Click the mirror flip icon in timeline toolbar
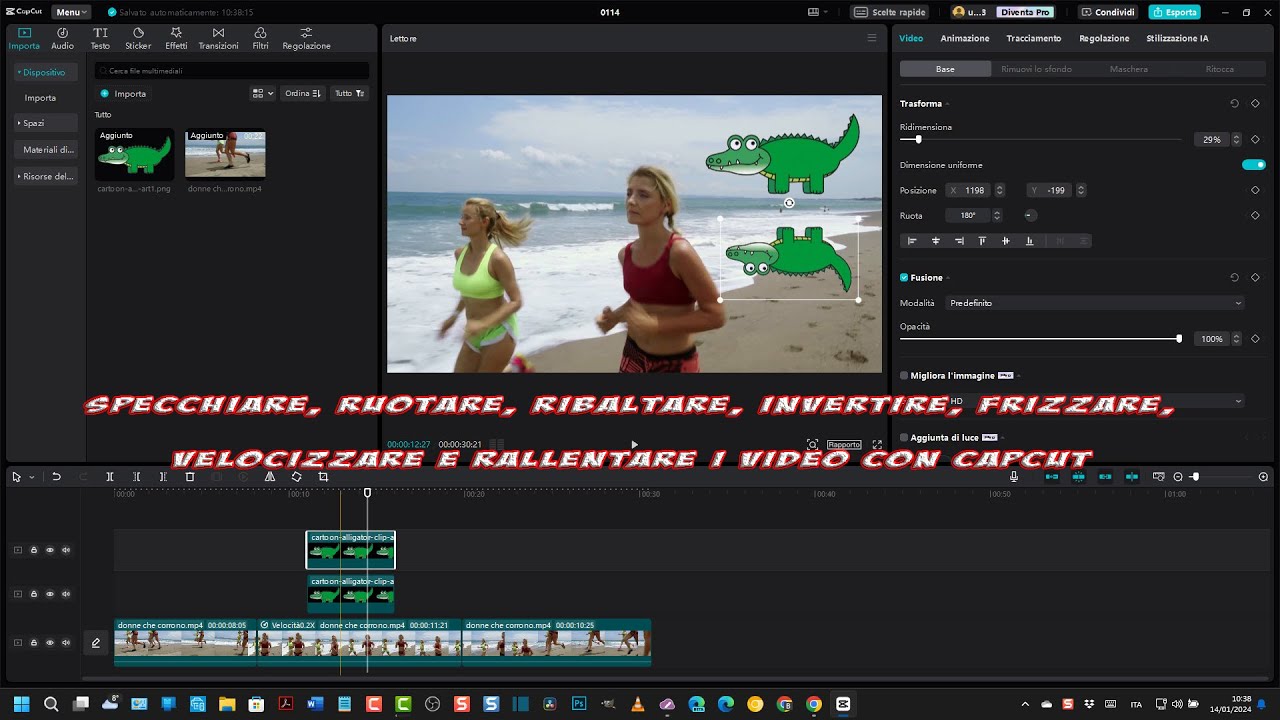The width and height of the screenshot is (1280, 720). point(270,477)
